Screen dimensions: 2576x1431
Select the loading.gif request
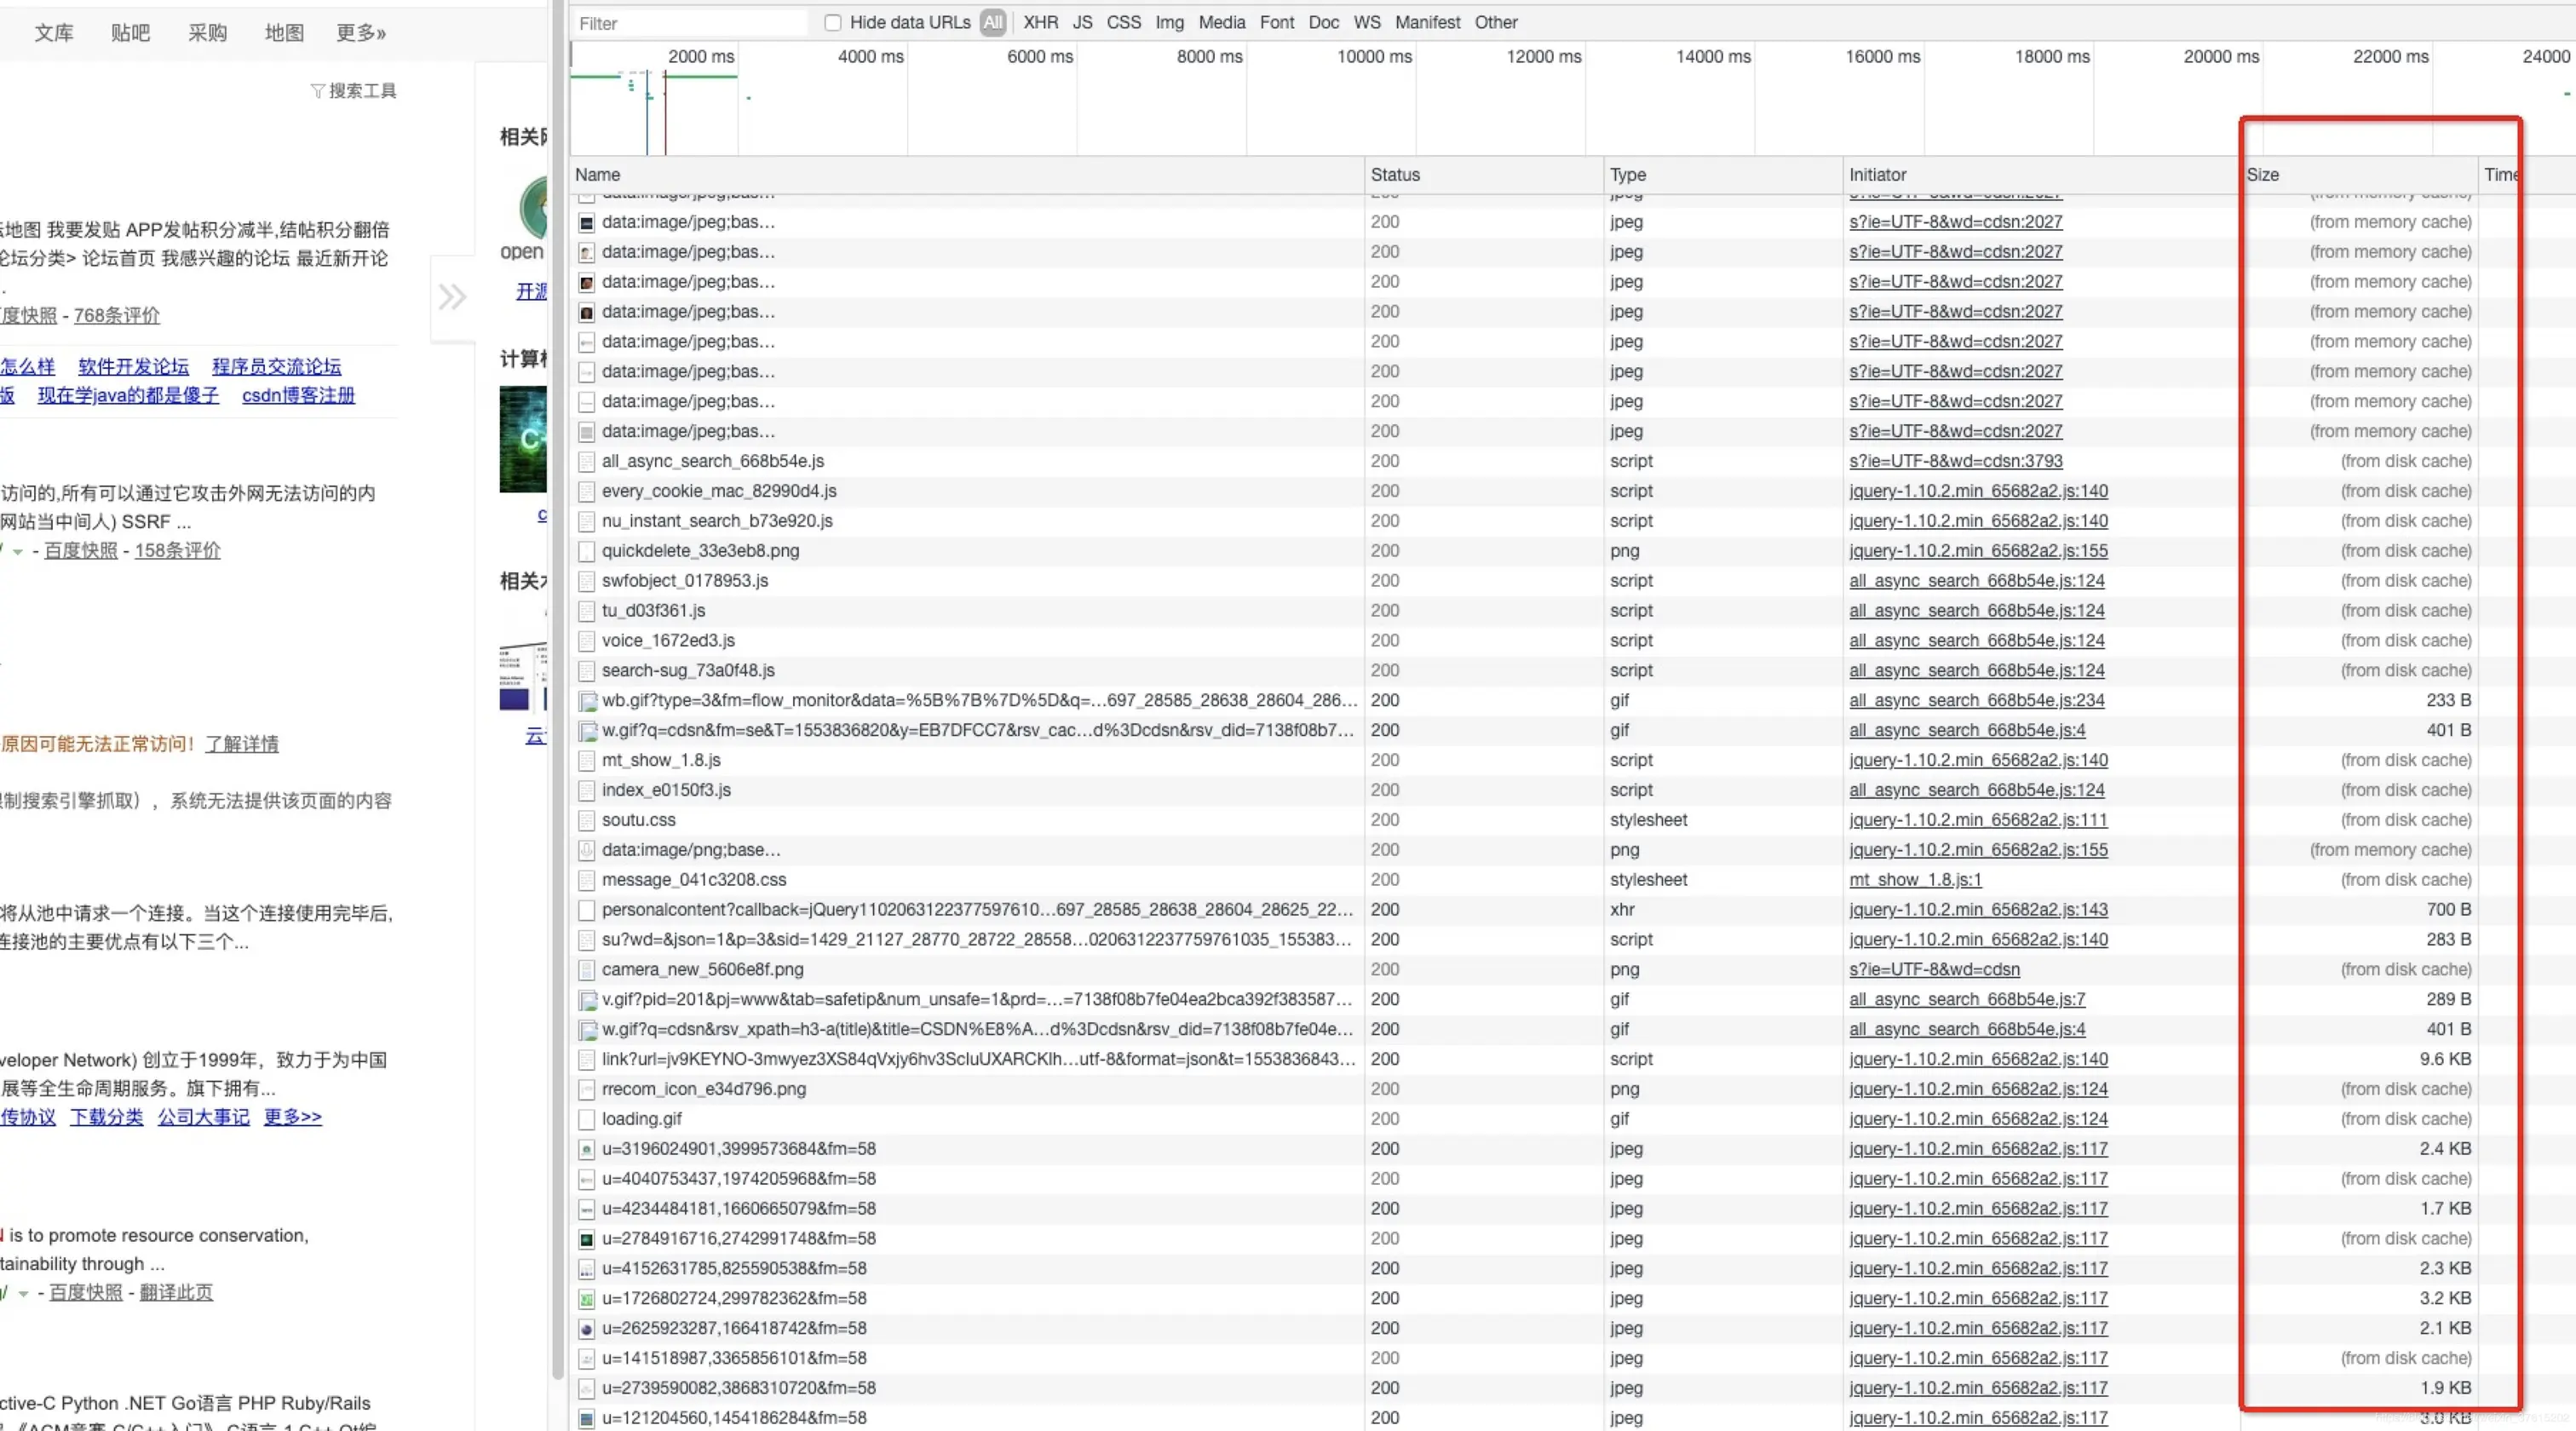641,1119
